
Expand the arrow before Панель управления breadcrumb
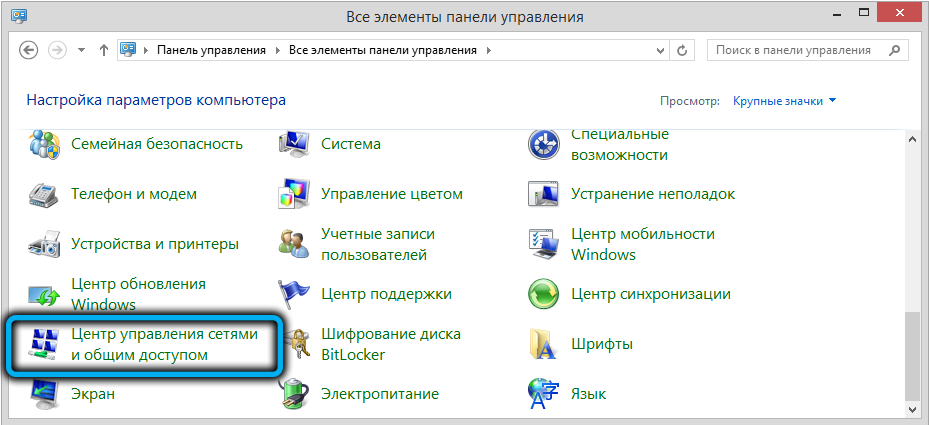(x=146, y=50)
